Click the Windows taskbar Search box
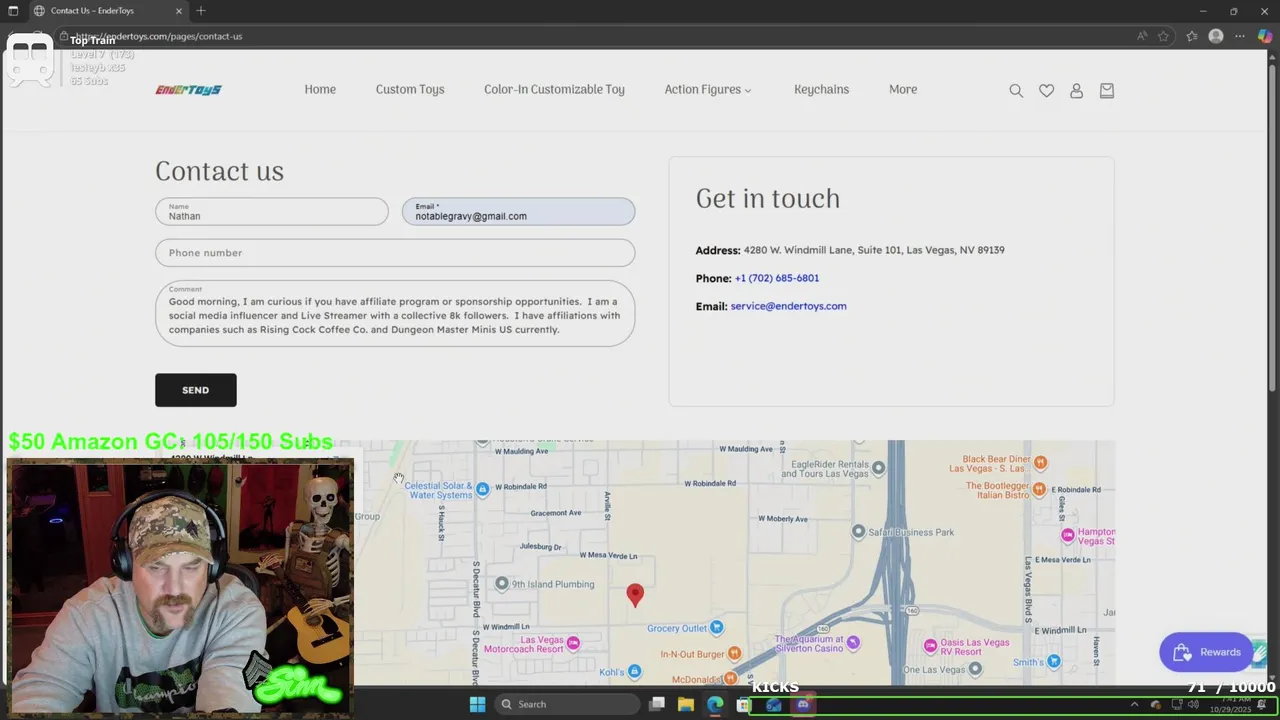Viewport: 1280px width, 720px height. coord(568,704)
